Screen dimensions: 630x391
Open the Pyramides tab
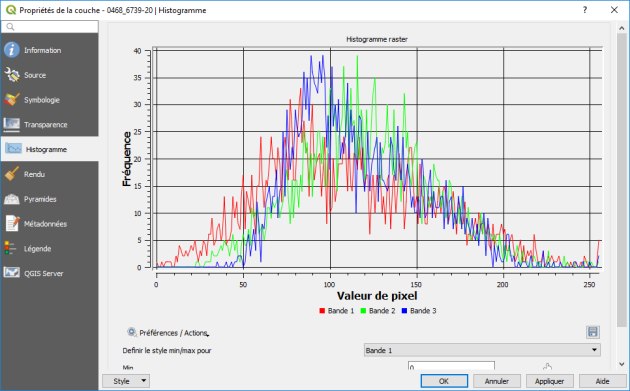pos(49,199)
